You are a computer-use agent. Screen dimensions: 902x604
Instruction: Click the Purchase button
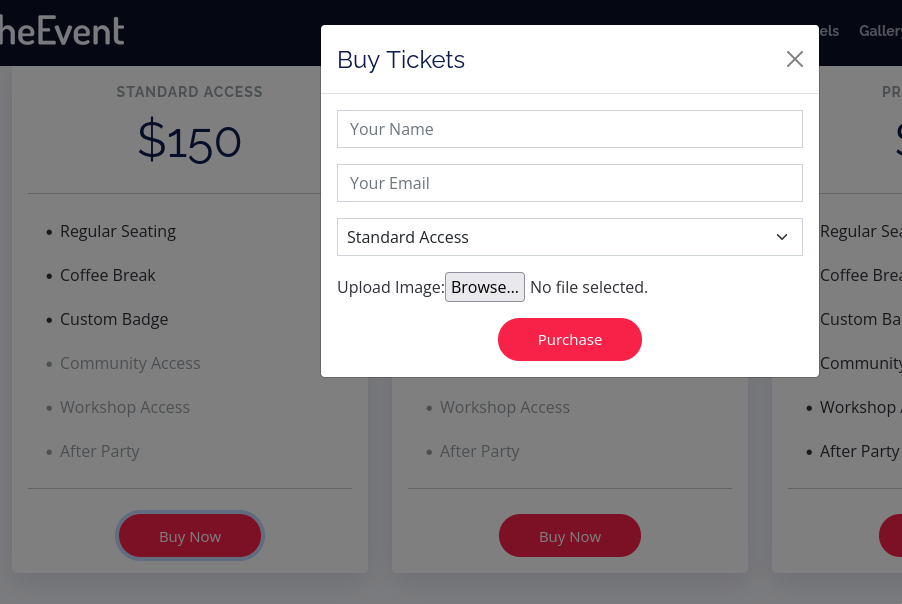pos(569,340)
